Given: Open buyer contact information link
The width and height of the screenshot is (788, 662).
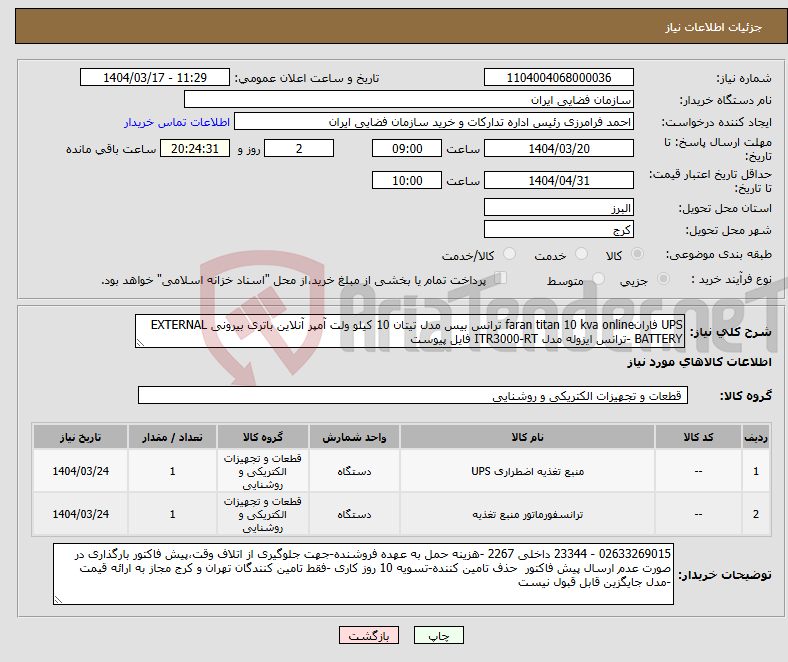Looking at the screenshot, I should pyautogui.click(x=177, y=122).
